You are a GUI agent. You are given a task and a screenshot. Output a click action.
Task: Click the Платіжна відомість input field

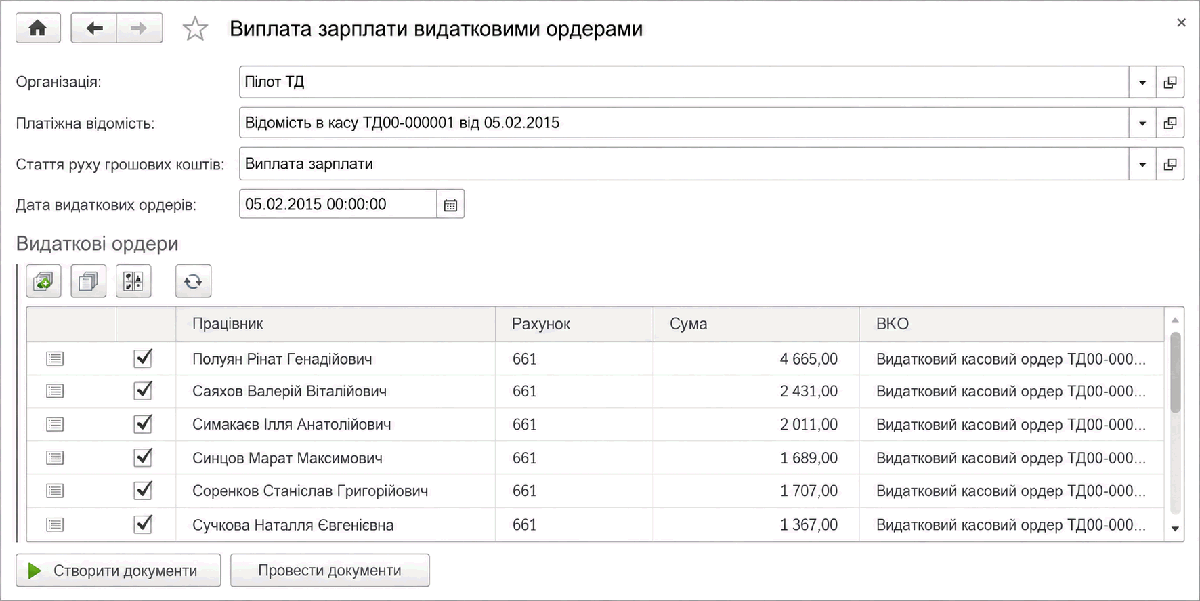(x=685, y=123)
